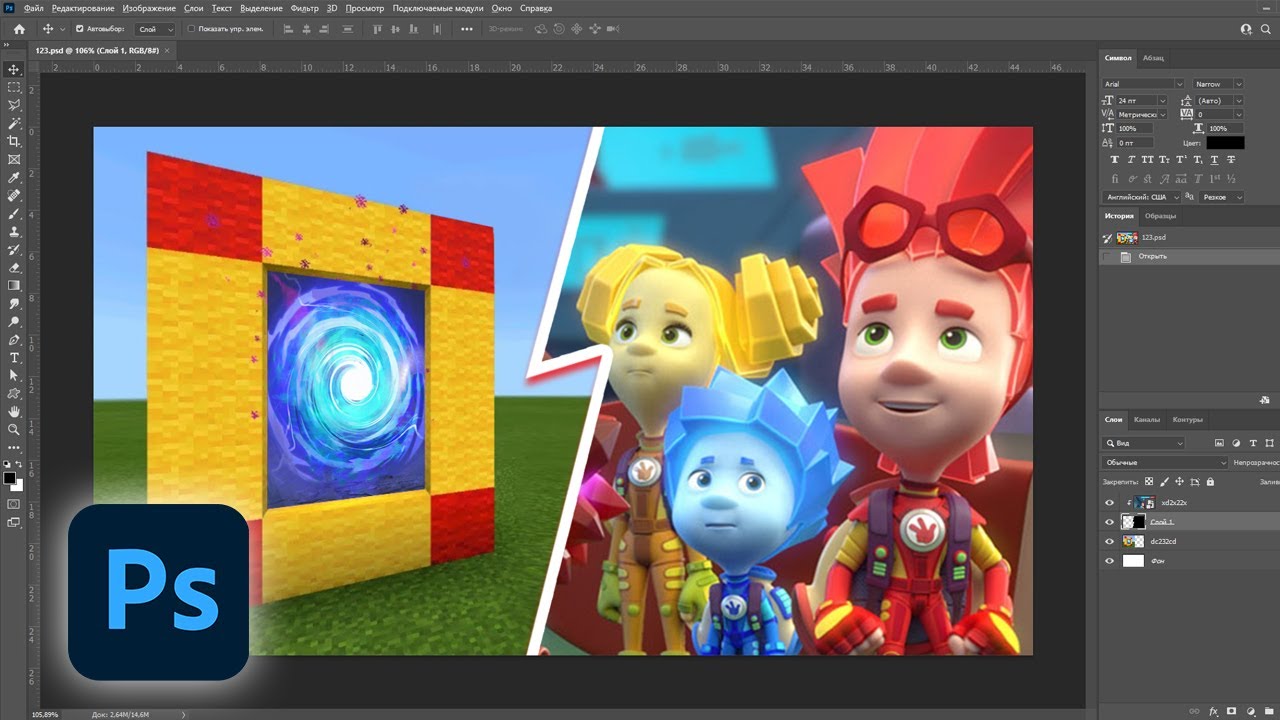Switch to the Каналы tab
Screen dimensions: 1280x720
pos(1147,419)
